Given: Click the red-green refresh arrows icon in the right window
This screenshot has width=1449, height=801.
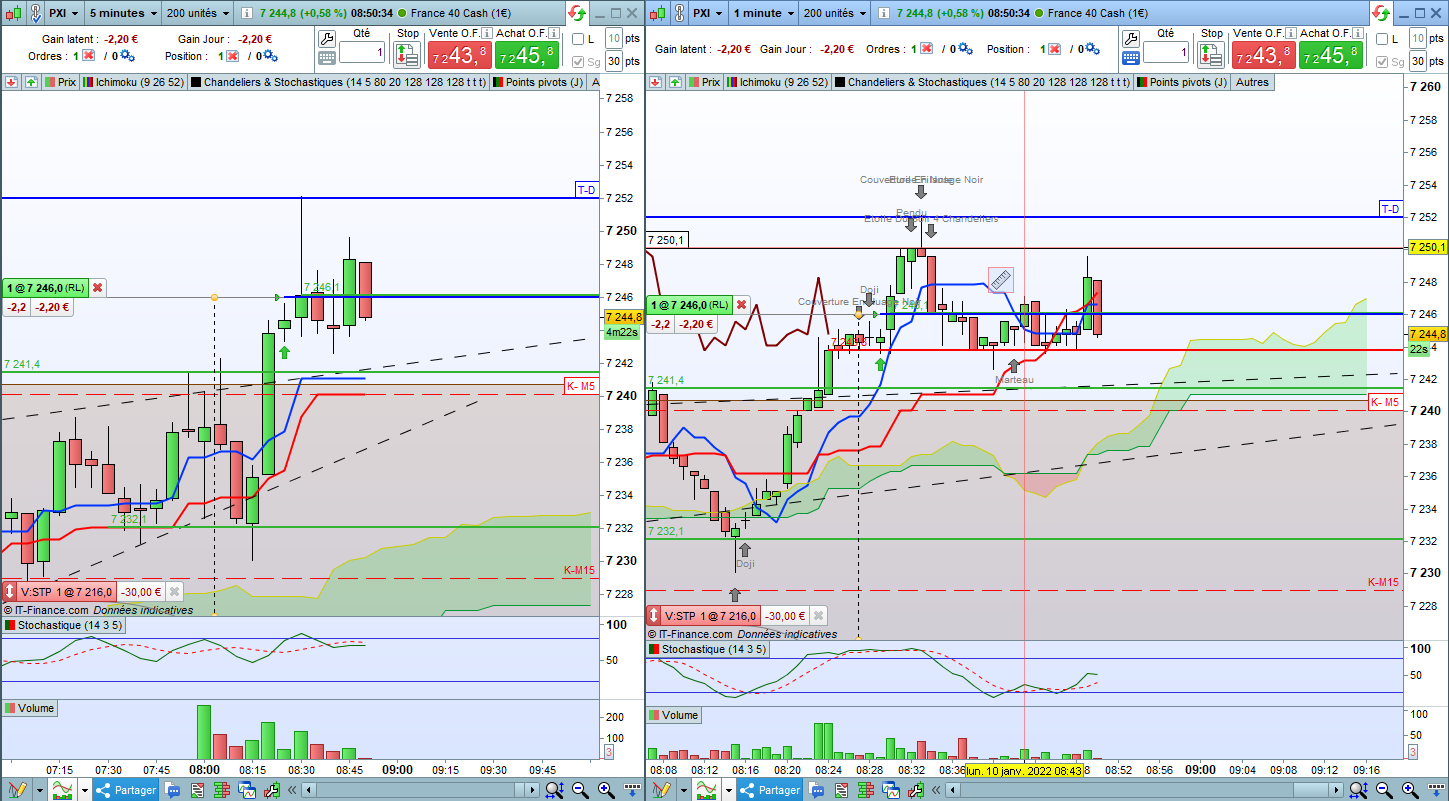Looking at the screenshot, I should click(x=1380, y=13).
